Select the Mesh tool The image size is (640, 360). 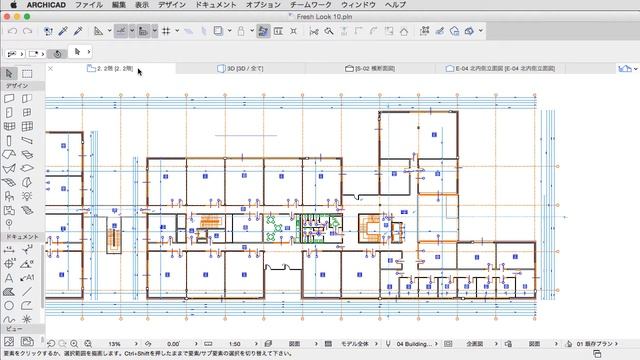point(9,182)
